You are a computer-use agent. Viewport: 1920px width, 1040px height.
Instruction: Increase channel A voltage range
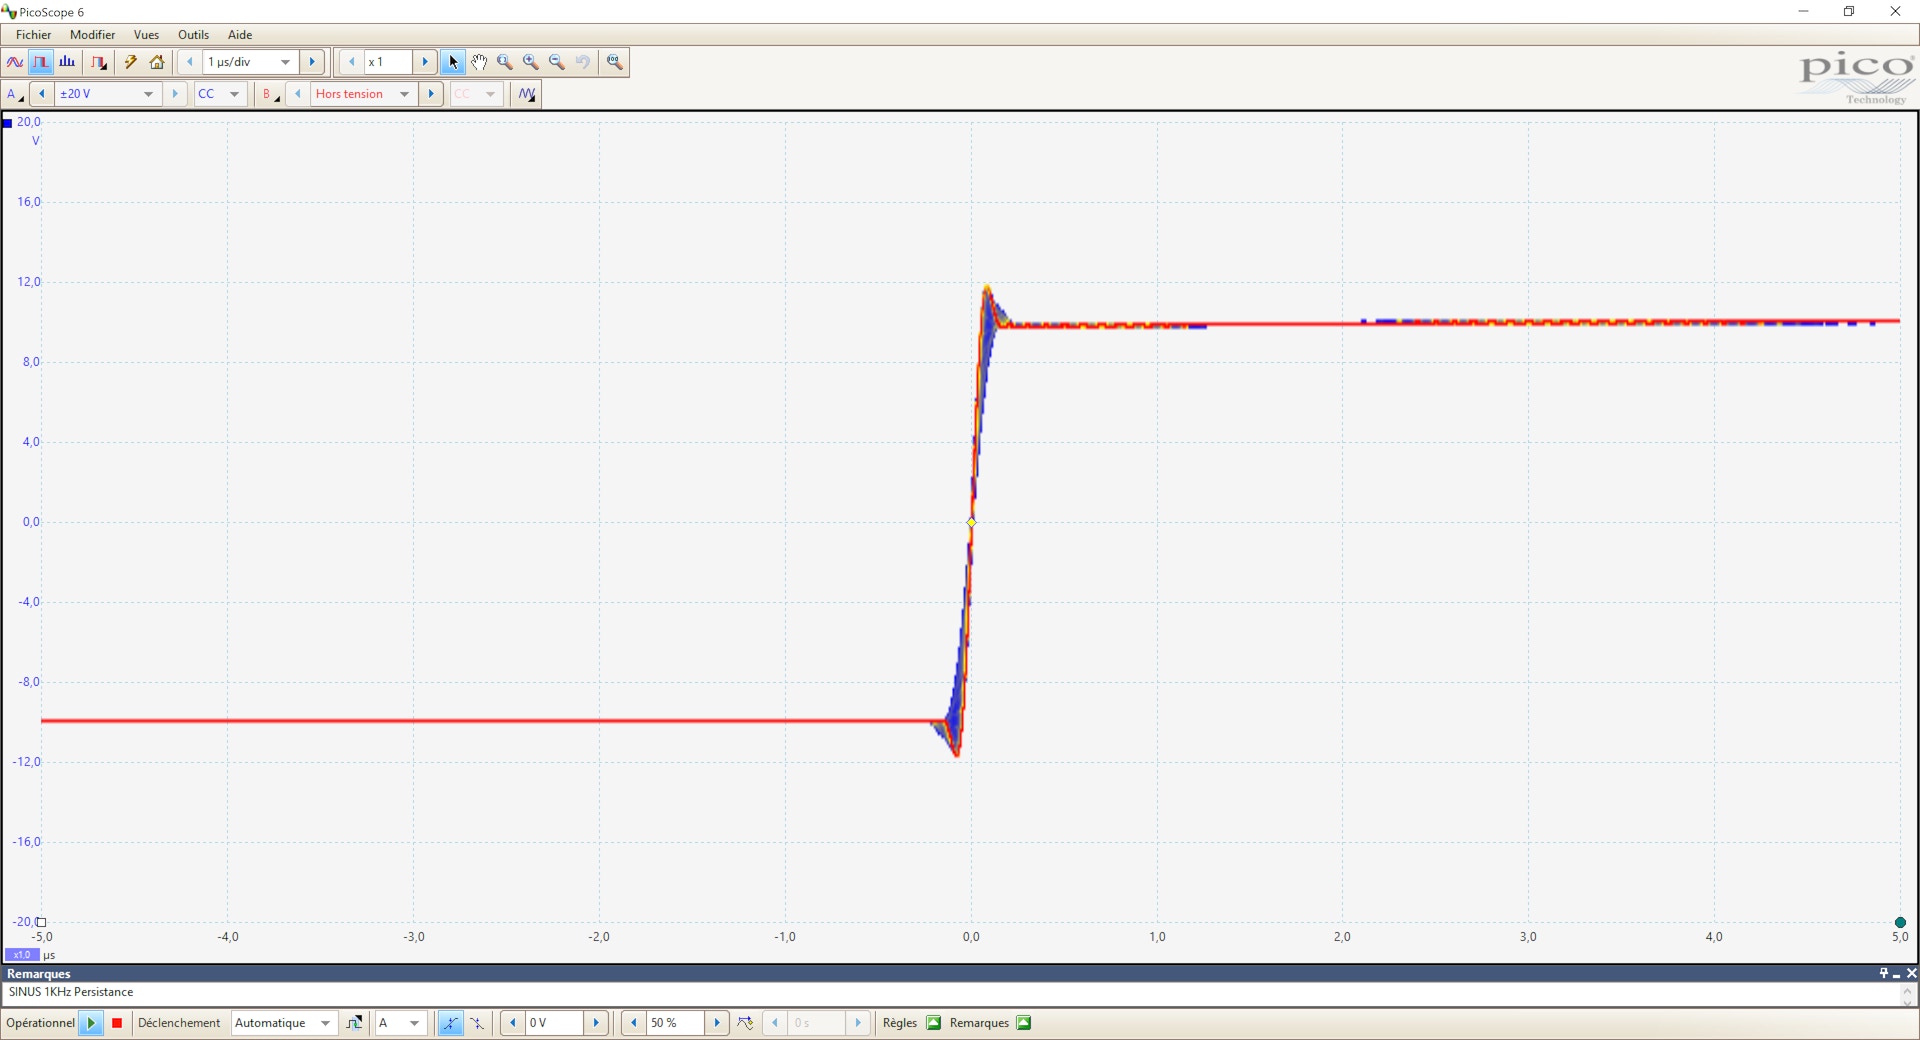pyautogui.click(x=175, y=94)
